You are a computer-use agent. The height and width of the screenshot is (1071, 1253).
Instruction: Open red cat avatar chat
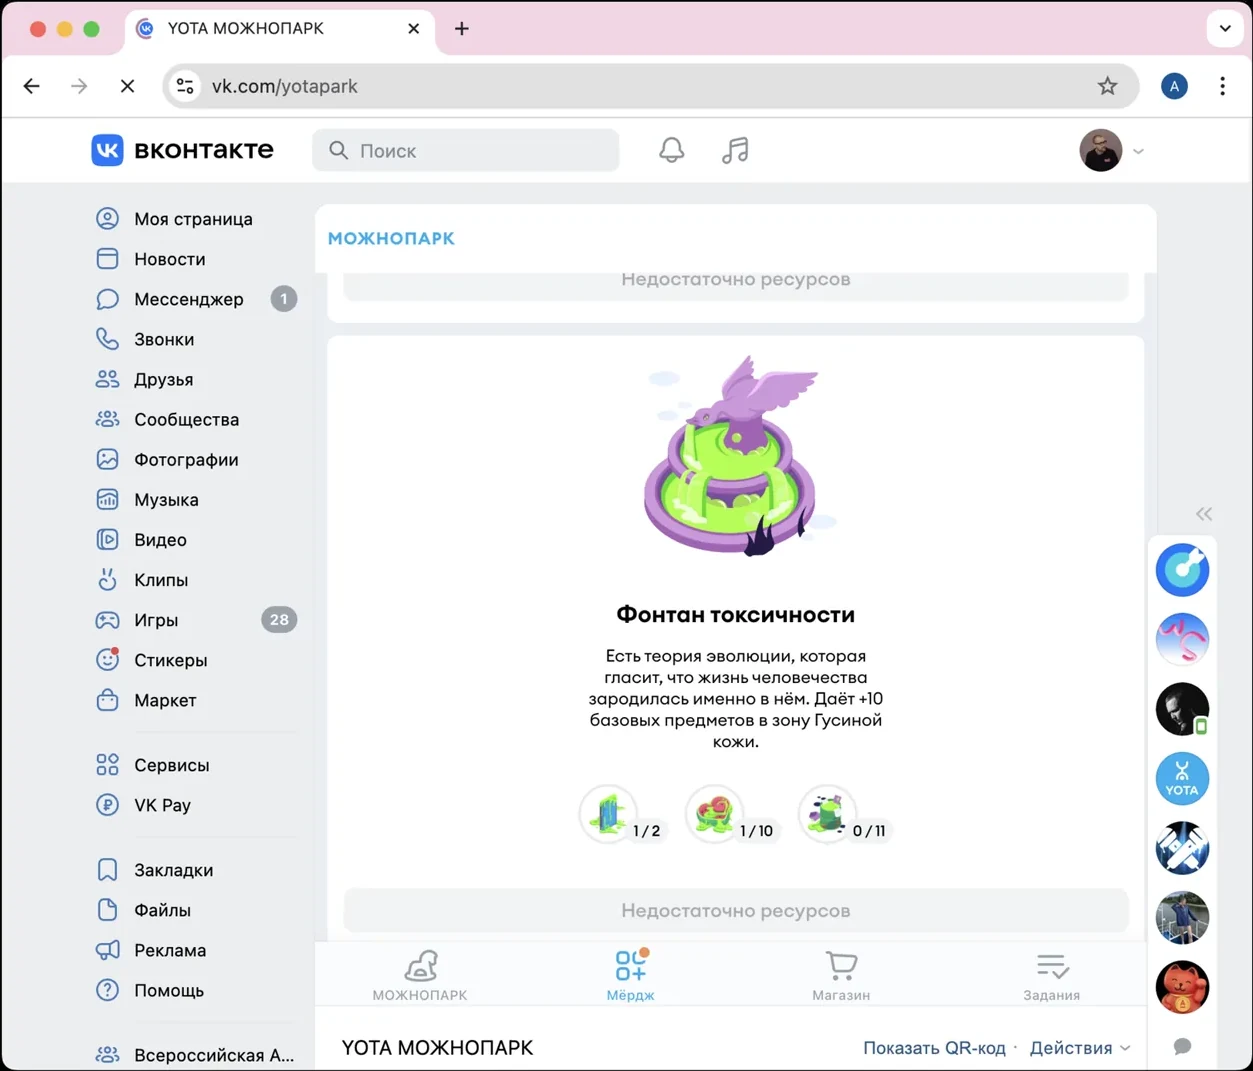pyautogui.click(x=1182, y=987)
